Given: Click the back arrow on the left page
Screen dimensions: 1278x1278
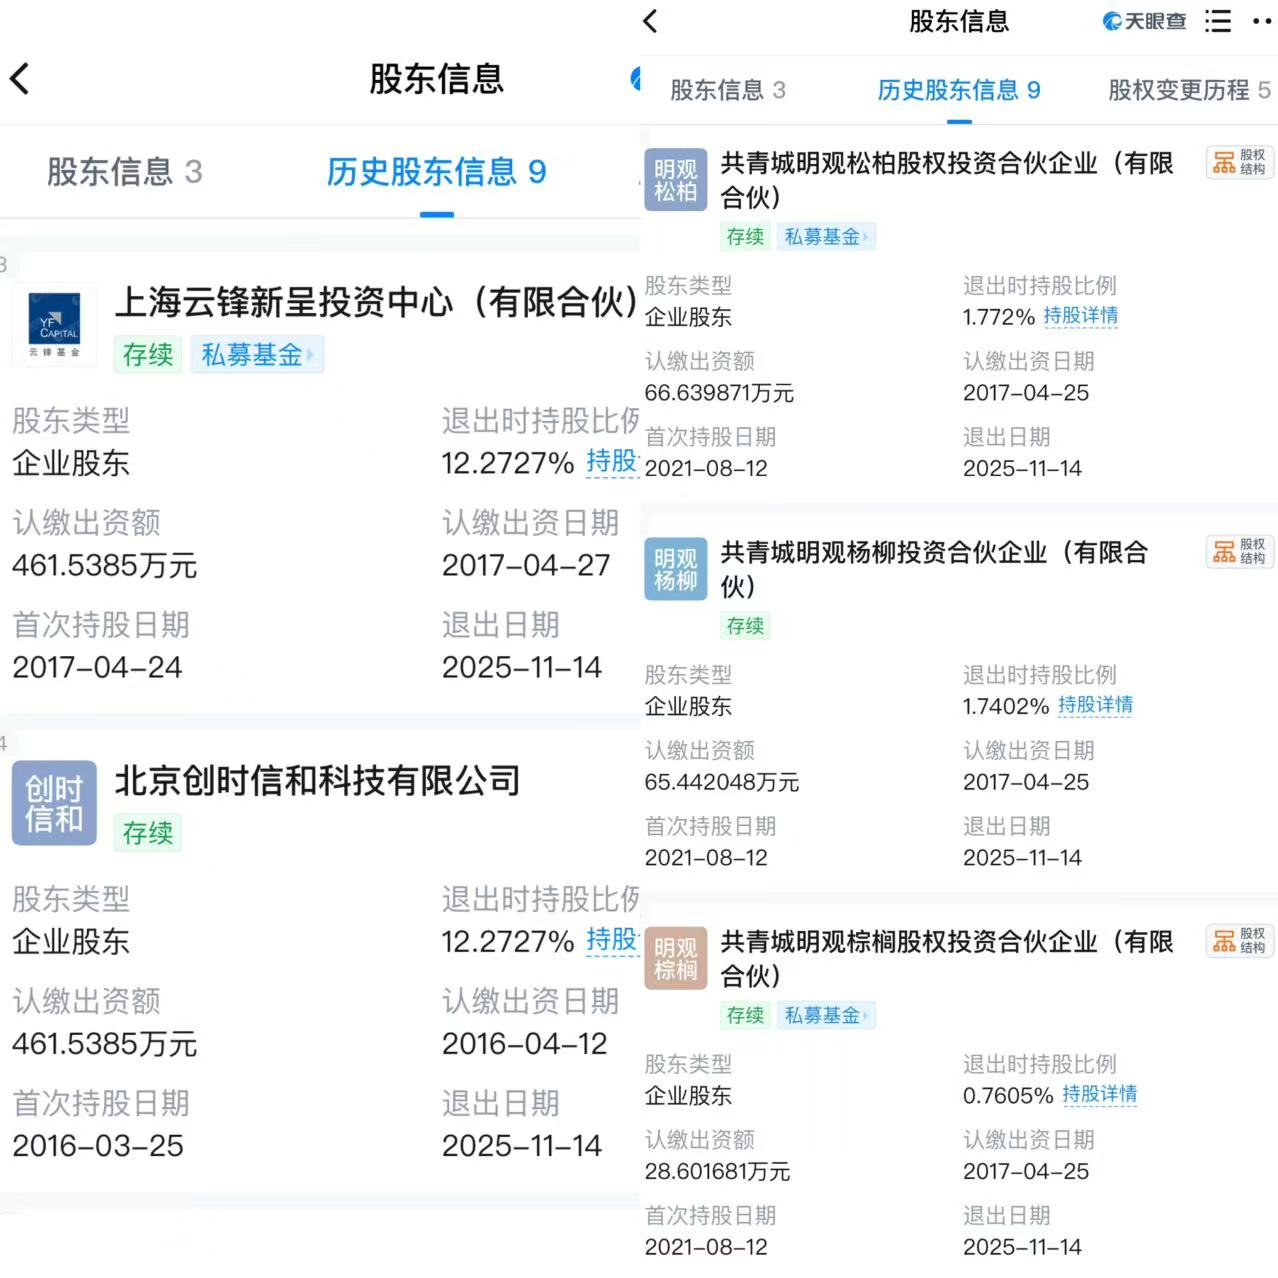Looking at the screenshot, I should (19, 77).
